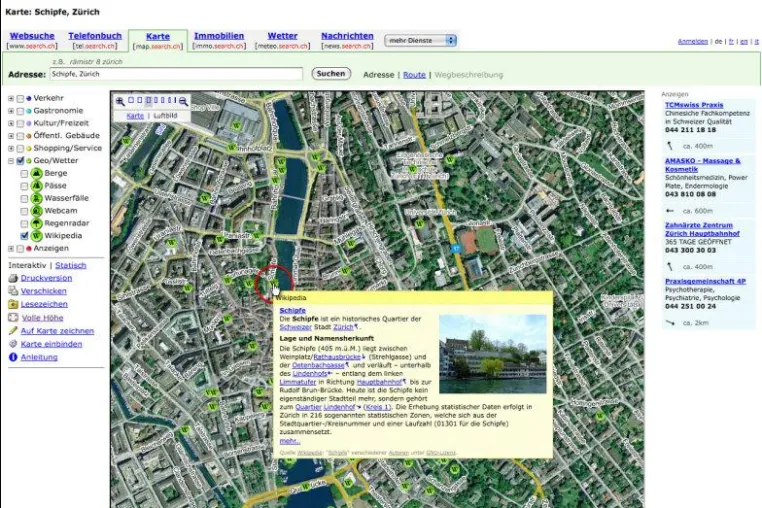
Task: Click the walking direction icon under TCMswiss Praxis
Action: [x=670, y=146]
